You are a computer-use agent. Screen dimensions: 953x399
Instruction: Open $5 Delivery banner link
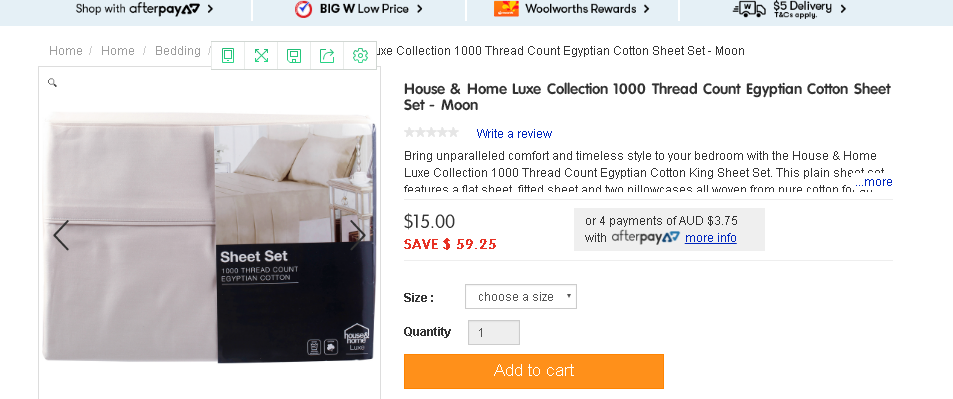click(x=790, y=9)
